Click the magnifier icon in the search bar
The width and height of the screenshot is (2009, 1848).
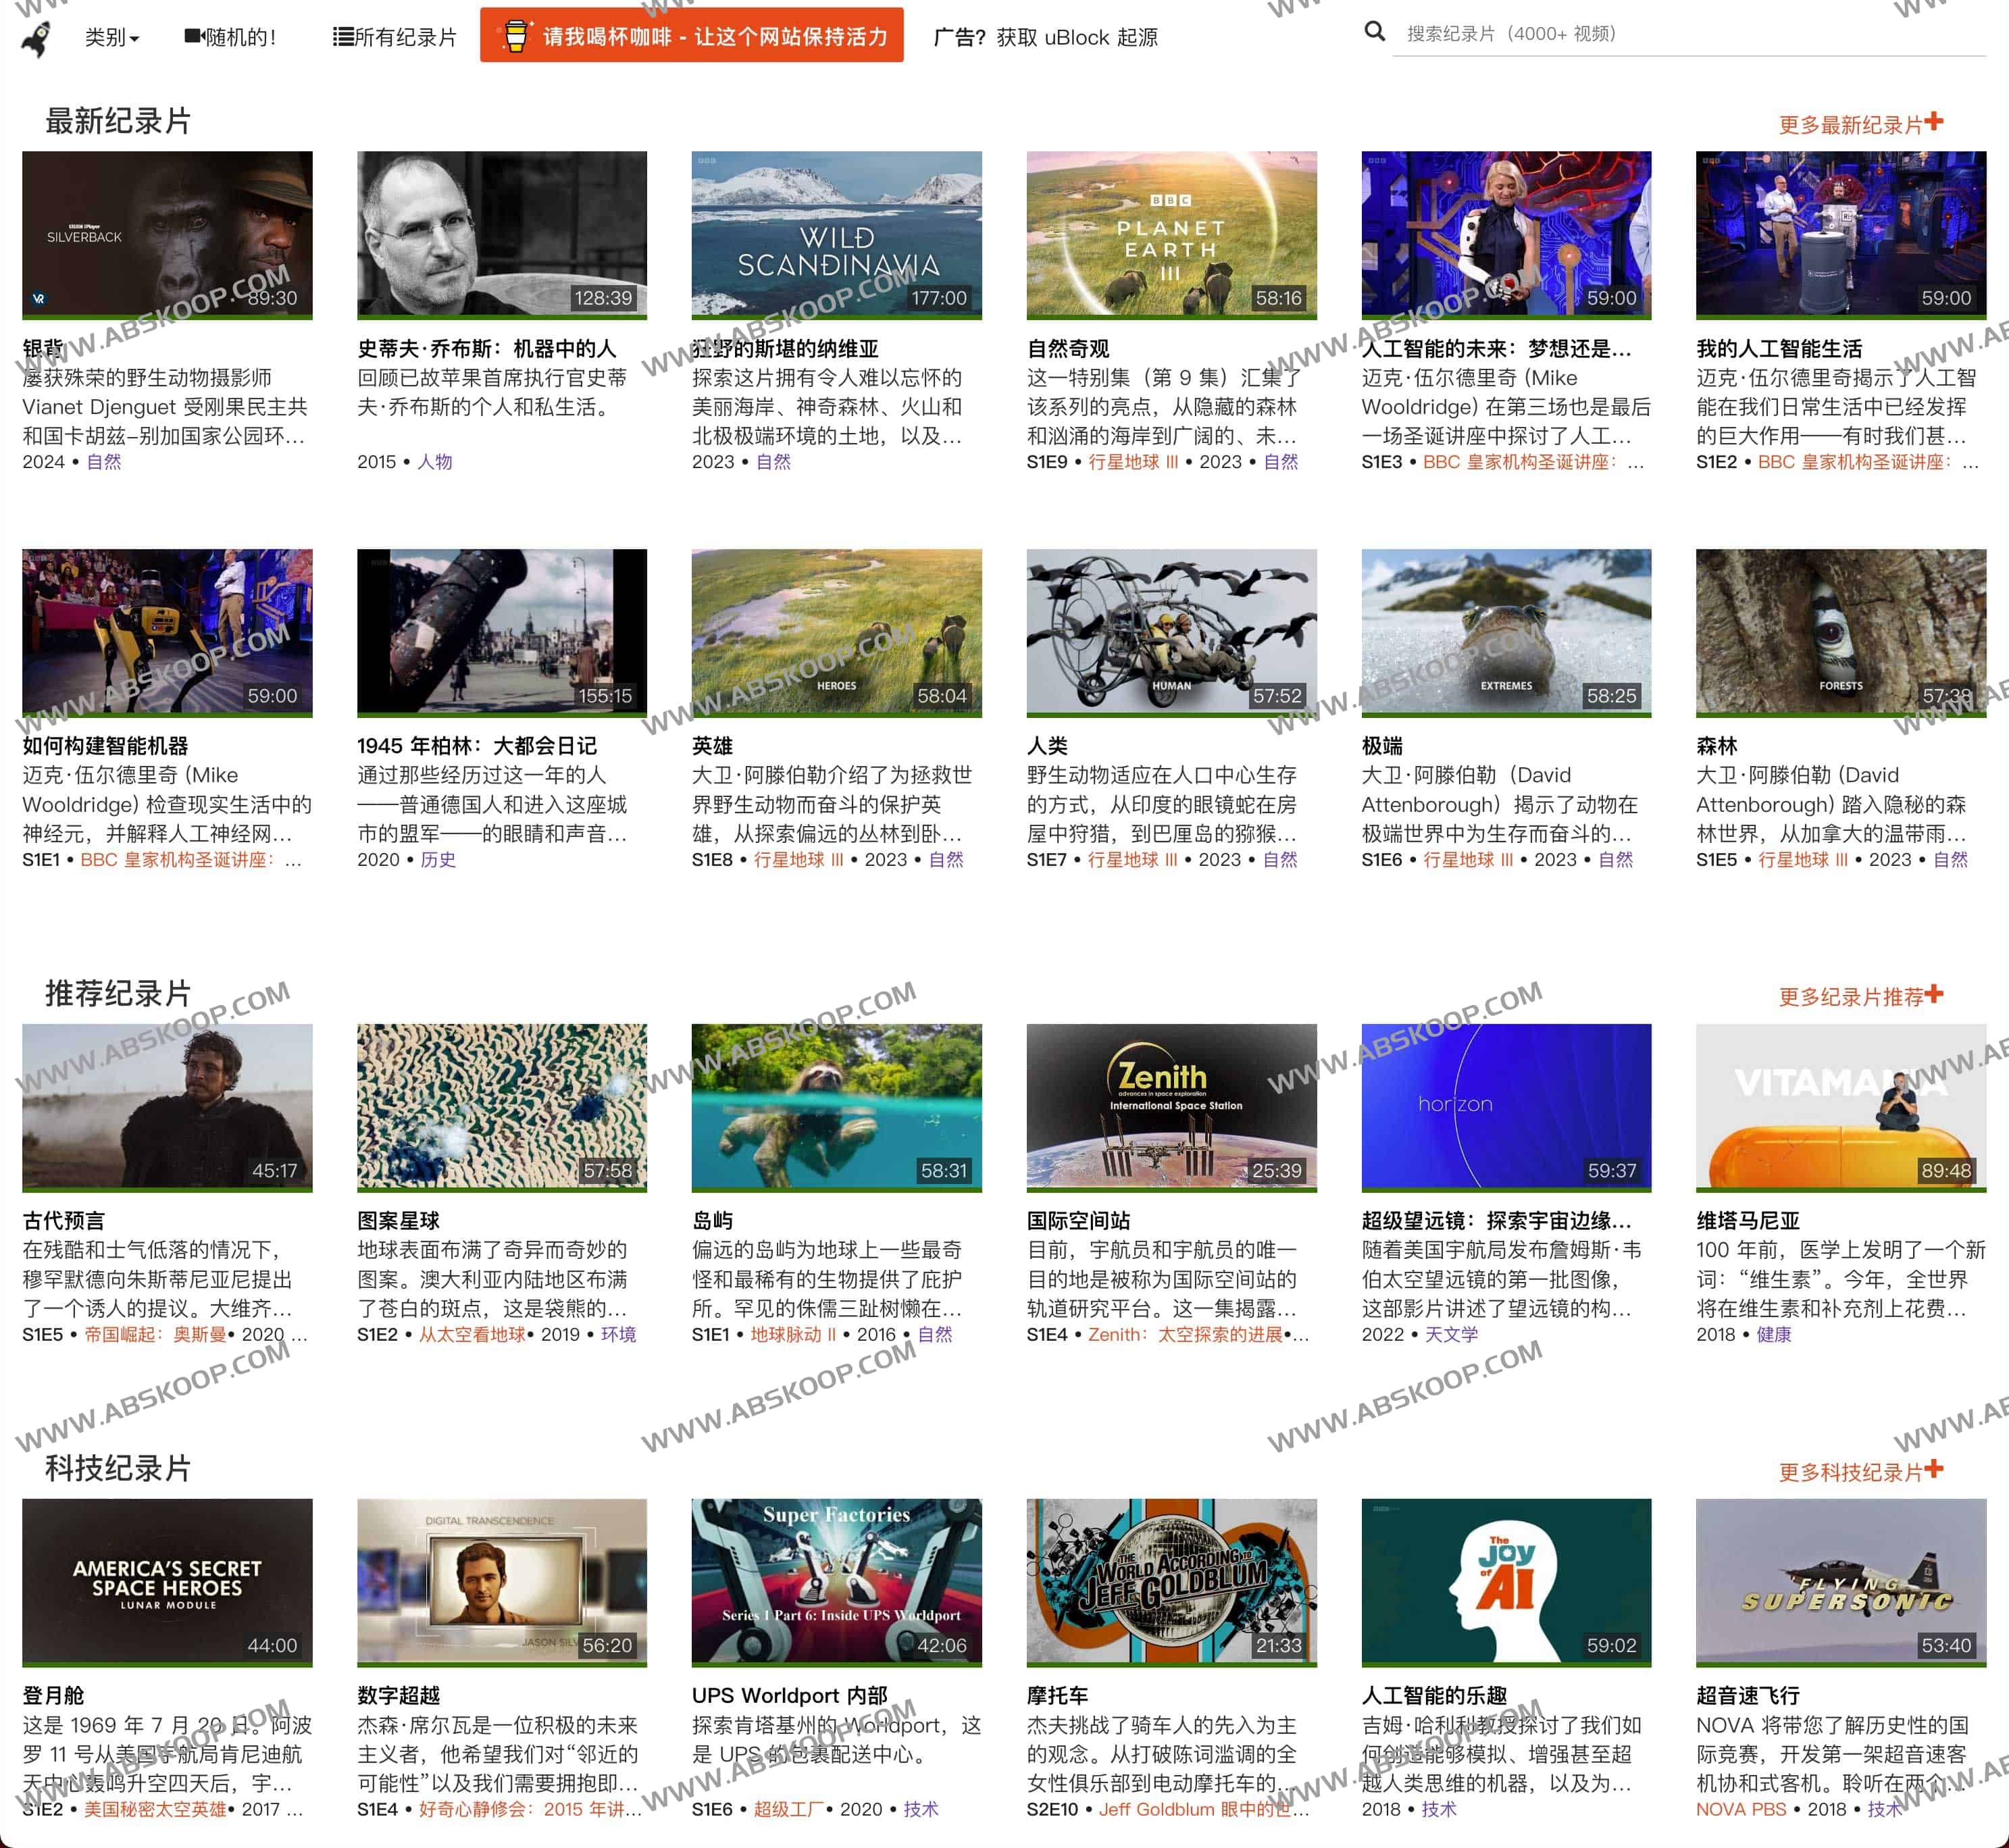click(x=1375, y=32)
